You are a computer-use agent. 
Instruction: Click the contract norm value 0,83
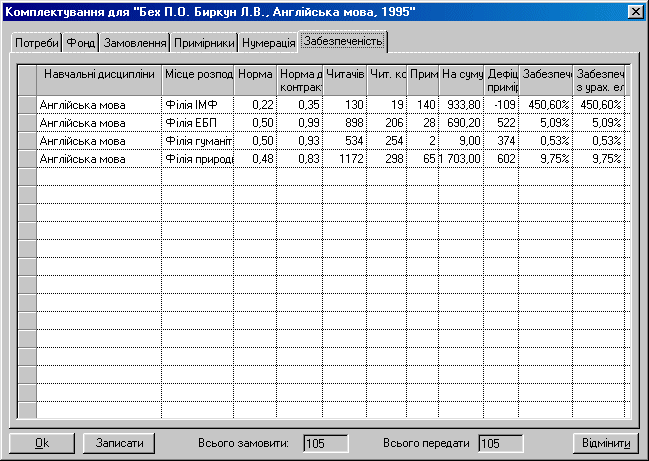point(300,159)
